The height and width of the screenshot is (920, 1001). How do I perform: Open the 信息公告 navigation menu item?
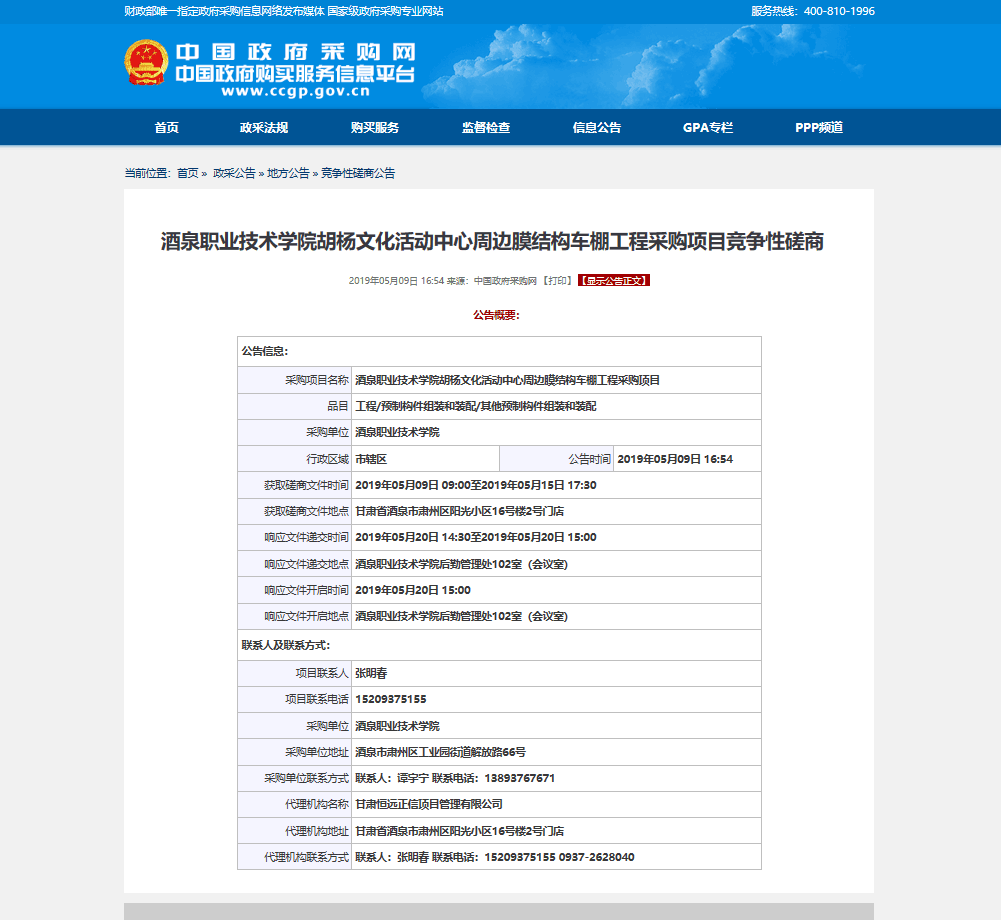coord(596,128)
